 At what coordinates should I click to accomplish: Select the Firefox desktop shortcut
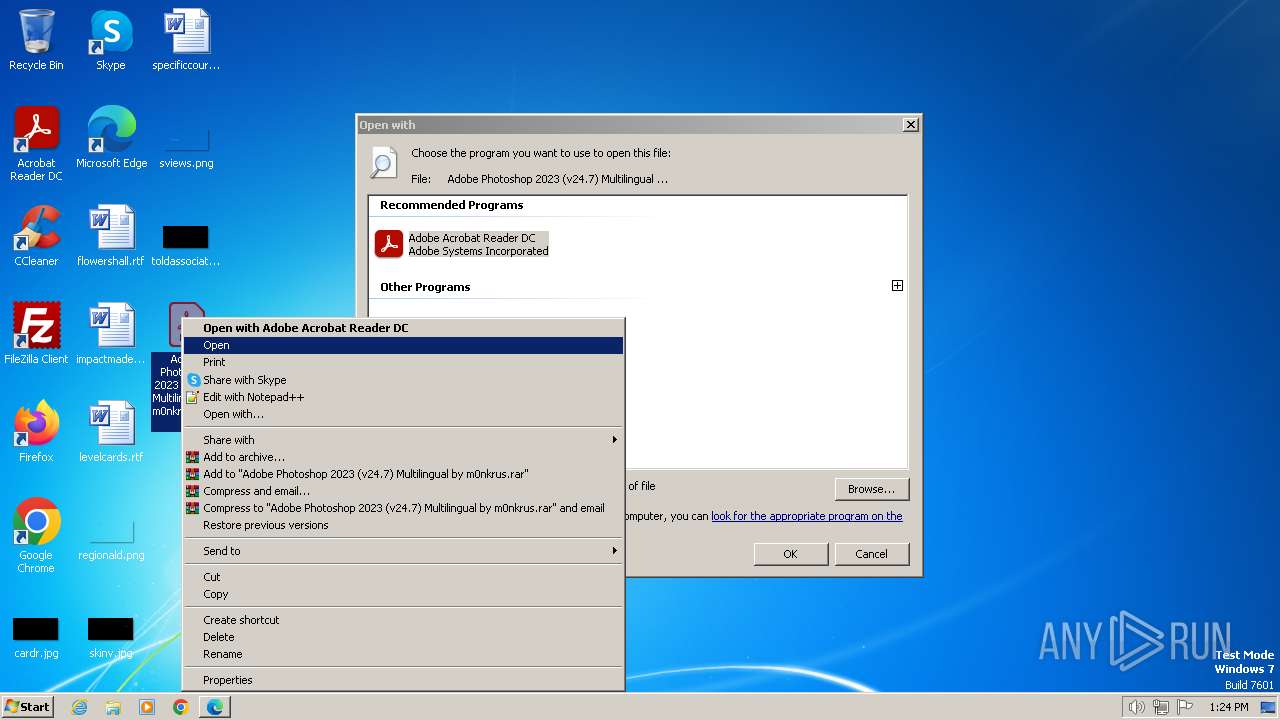pyautogui.click(x=36, y=431)
